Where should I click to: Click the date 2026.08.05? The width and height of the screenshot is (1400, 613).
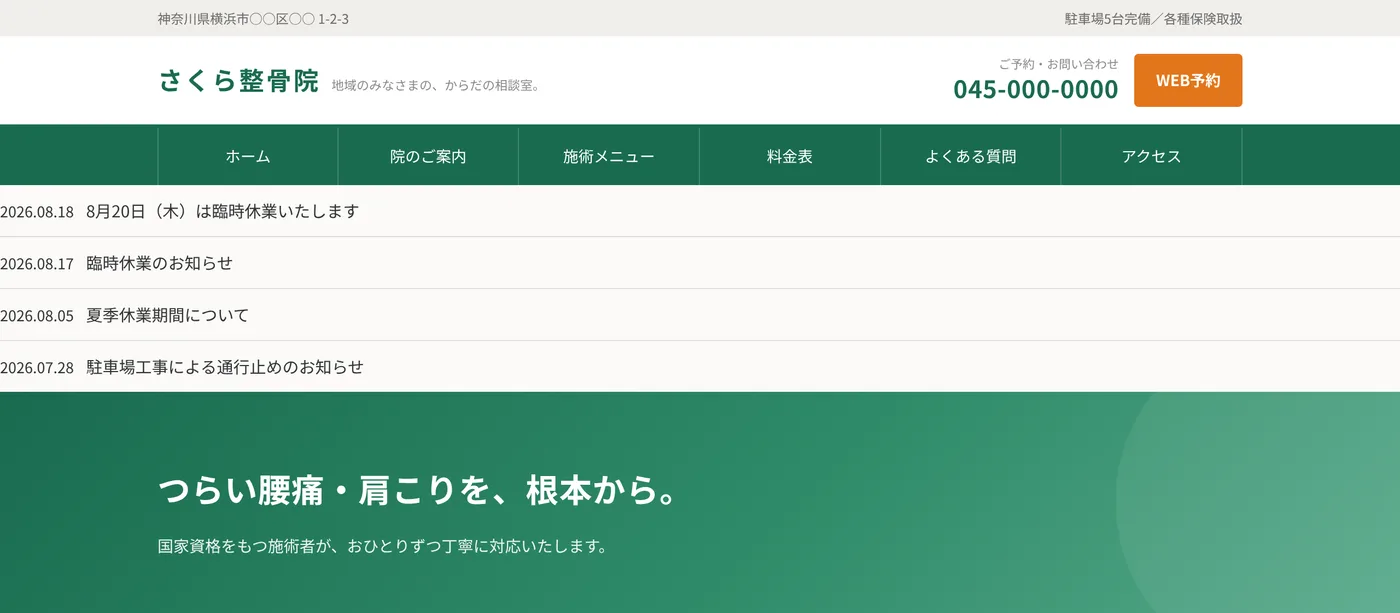coord(37,316)
